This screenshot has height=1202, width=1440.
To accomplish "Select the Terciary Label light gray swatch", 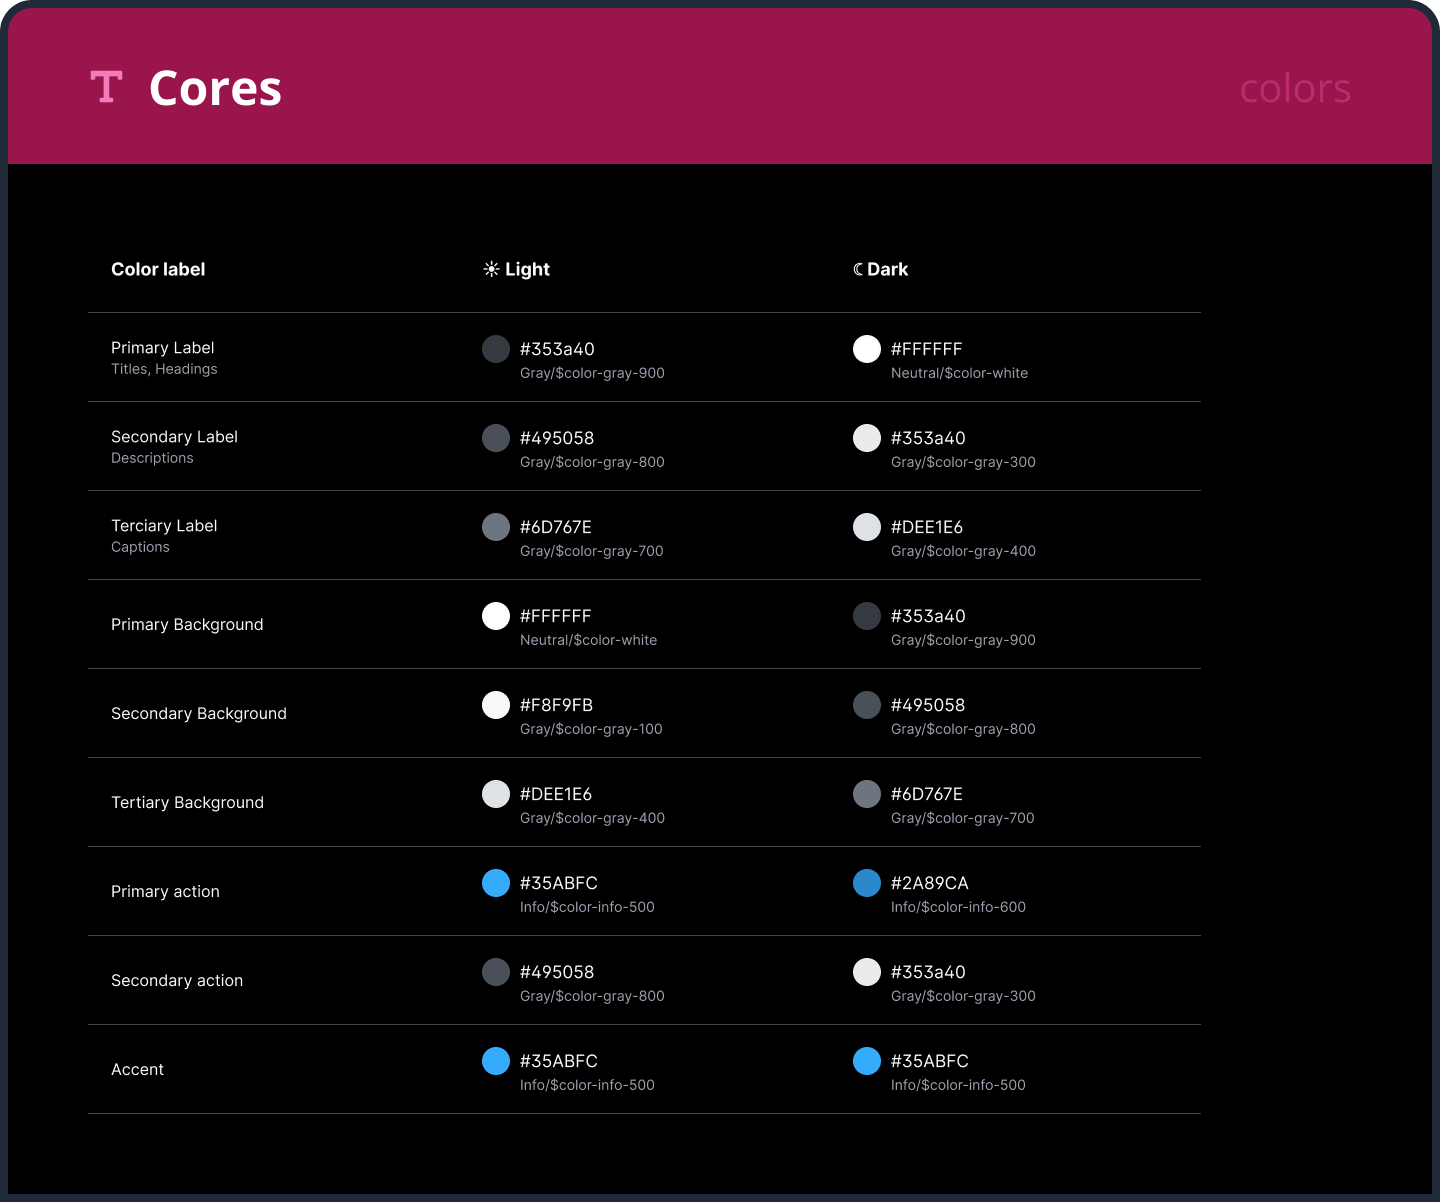I will pos(496,527).
